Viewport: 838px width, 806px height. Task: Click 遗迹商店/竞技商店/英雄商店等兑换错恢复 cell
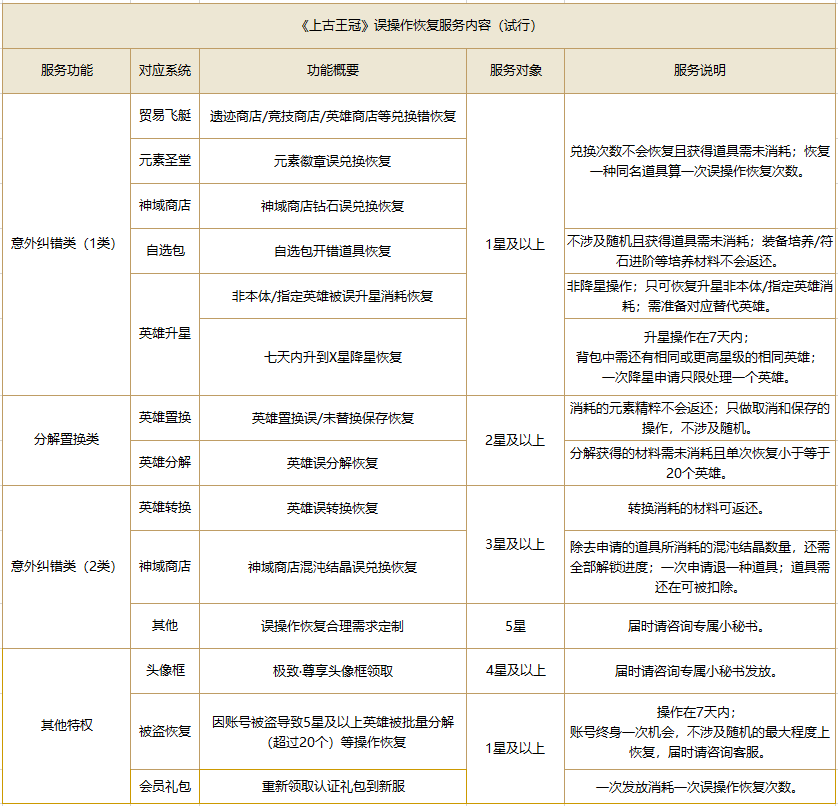point(332,116)
